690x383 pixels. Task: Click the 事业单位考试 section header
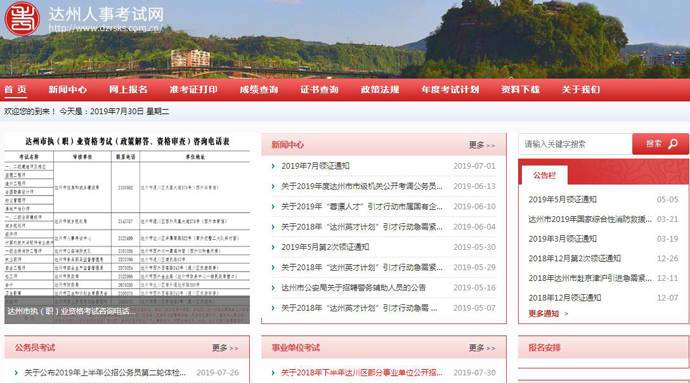[296, 348]
